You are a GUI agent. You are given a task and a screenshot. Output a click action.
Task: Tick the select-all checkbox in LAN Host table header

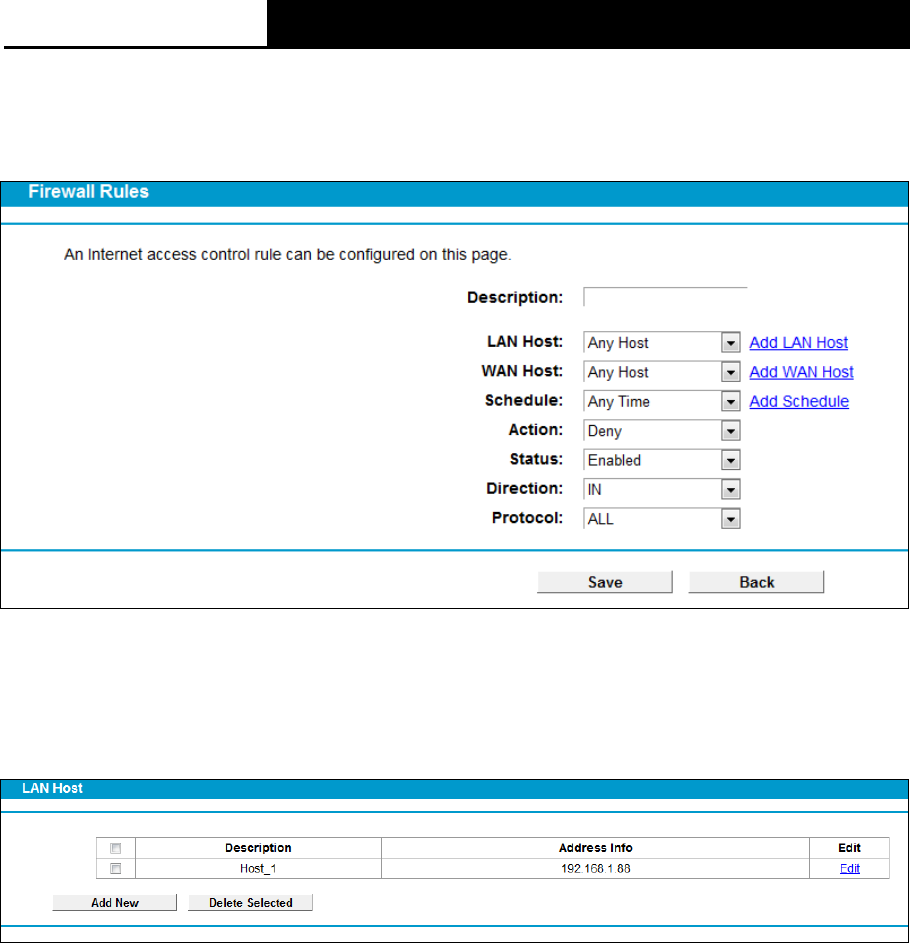(x=115, y=848)
